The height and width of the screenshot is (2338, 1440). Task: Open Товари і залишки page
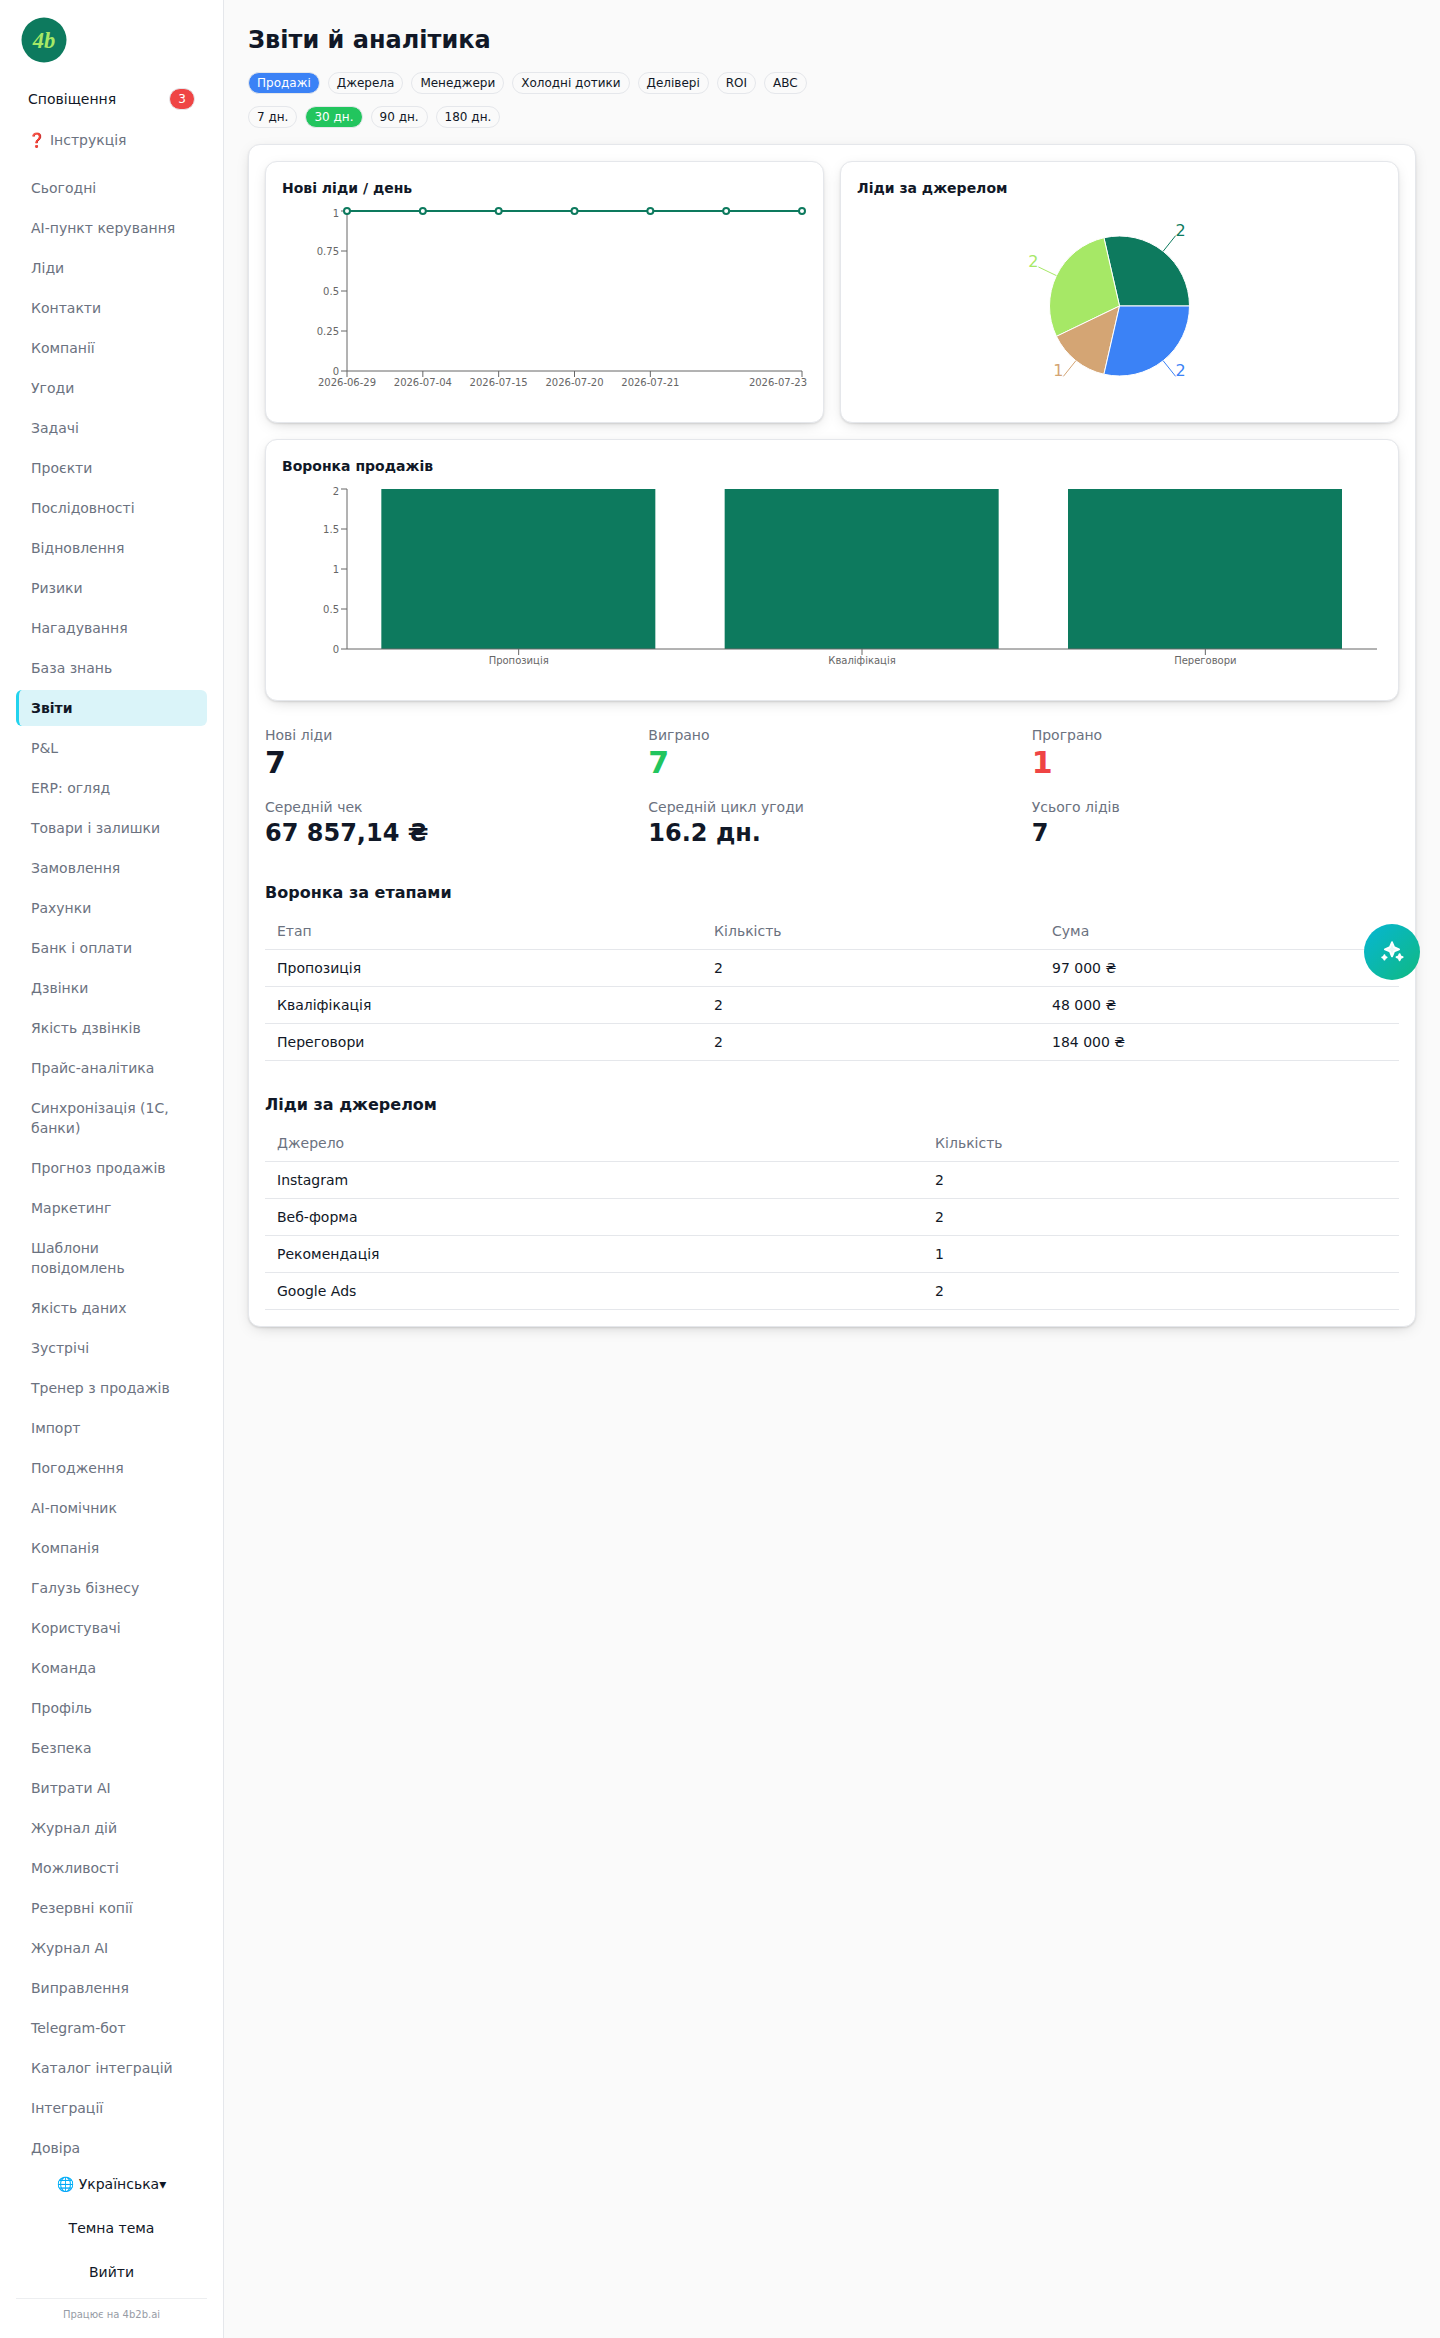pos(111,828)
